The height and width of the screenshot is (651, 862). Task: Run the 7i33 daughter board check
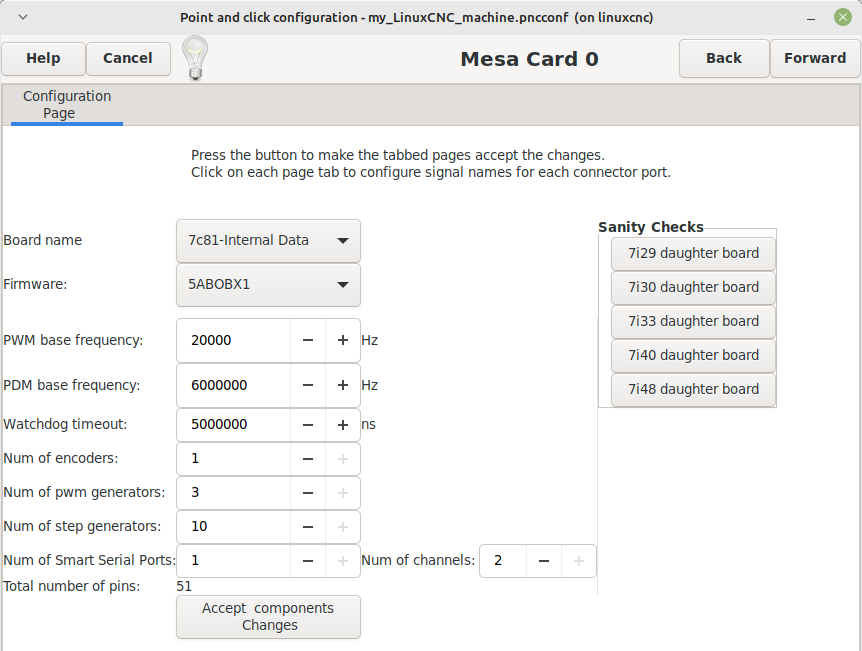click(x=693, y=322)
